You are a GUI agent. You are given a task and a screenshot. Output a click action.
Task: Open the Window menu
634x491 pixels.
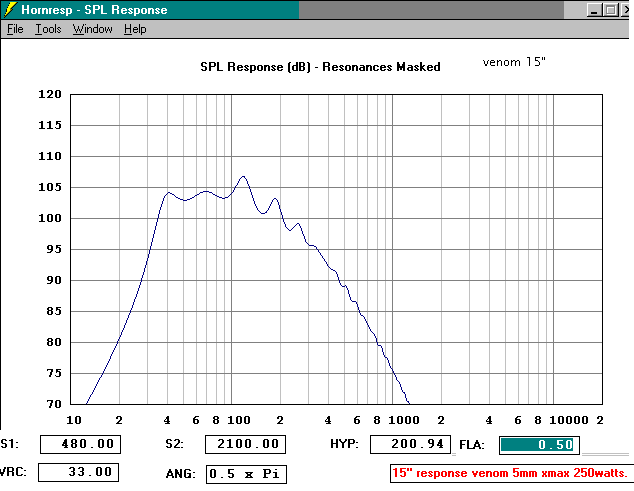click(93, 29)
